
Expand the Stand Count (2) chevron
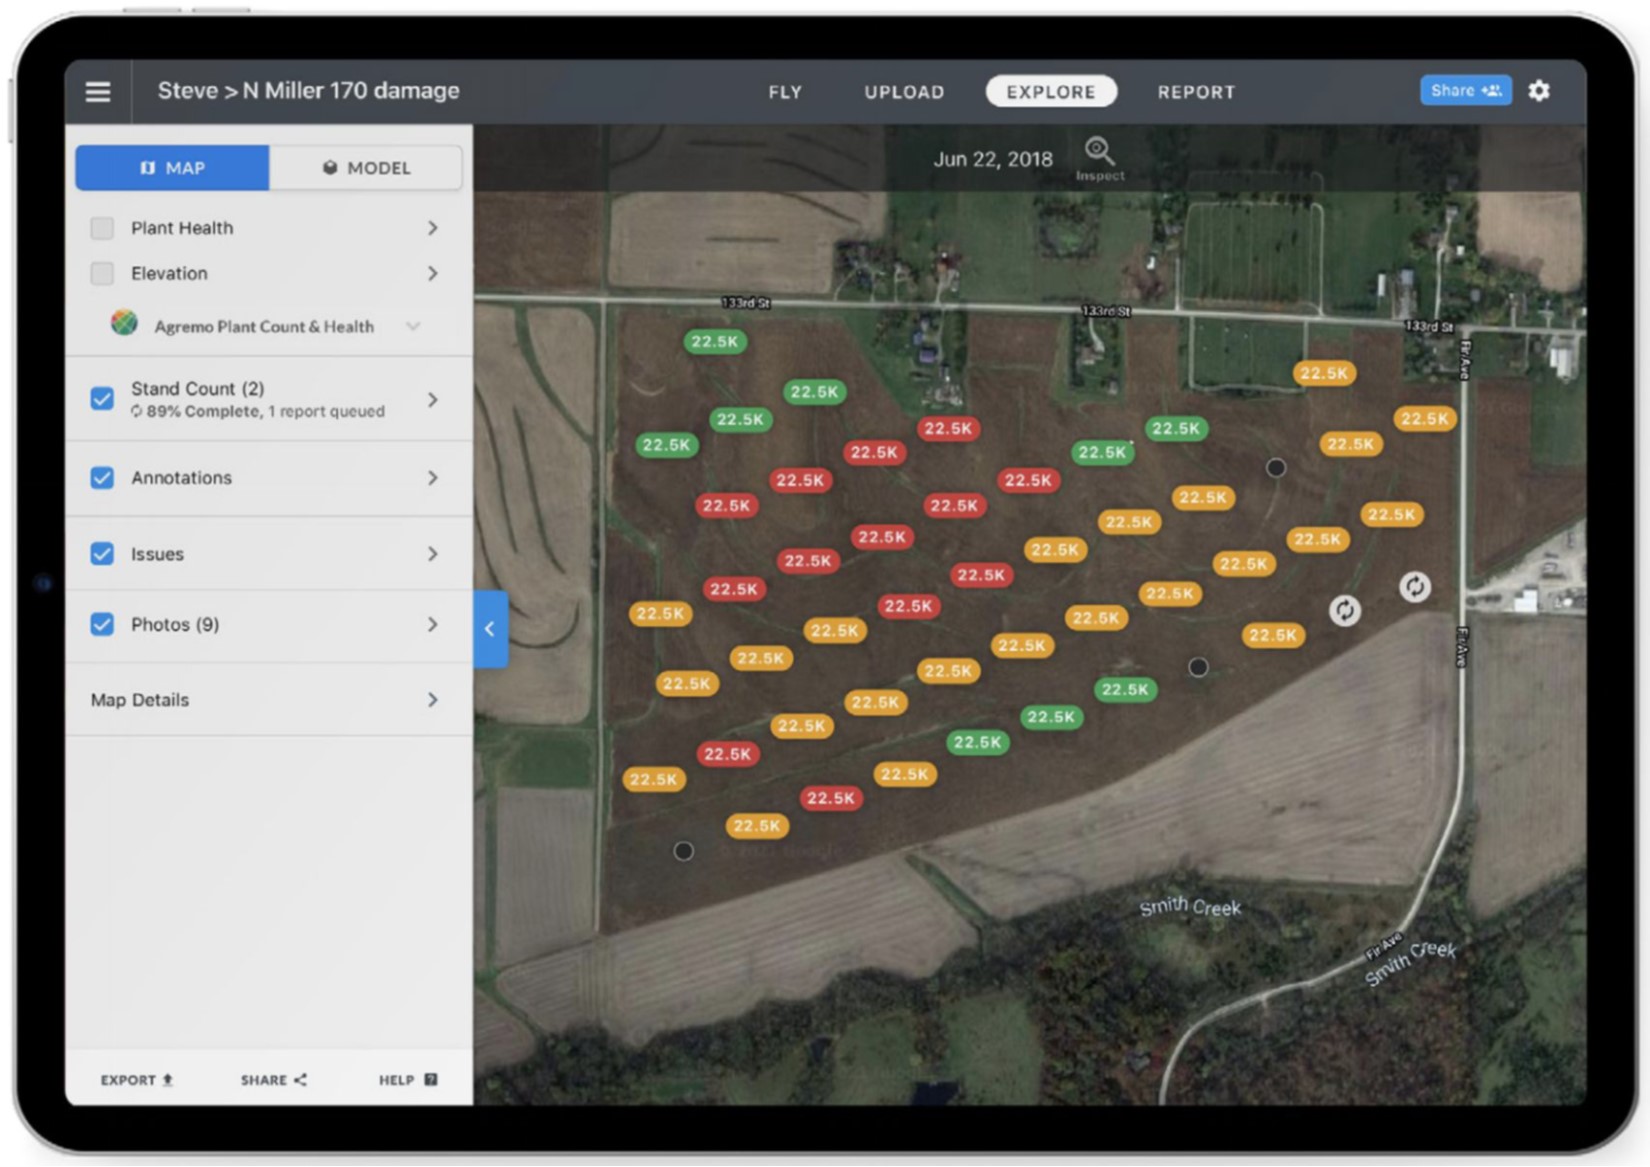[432, 400]
